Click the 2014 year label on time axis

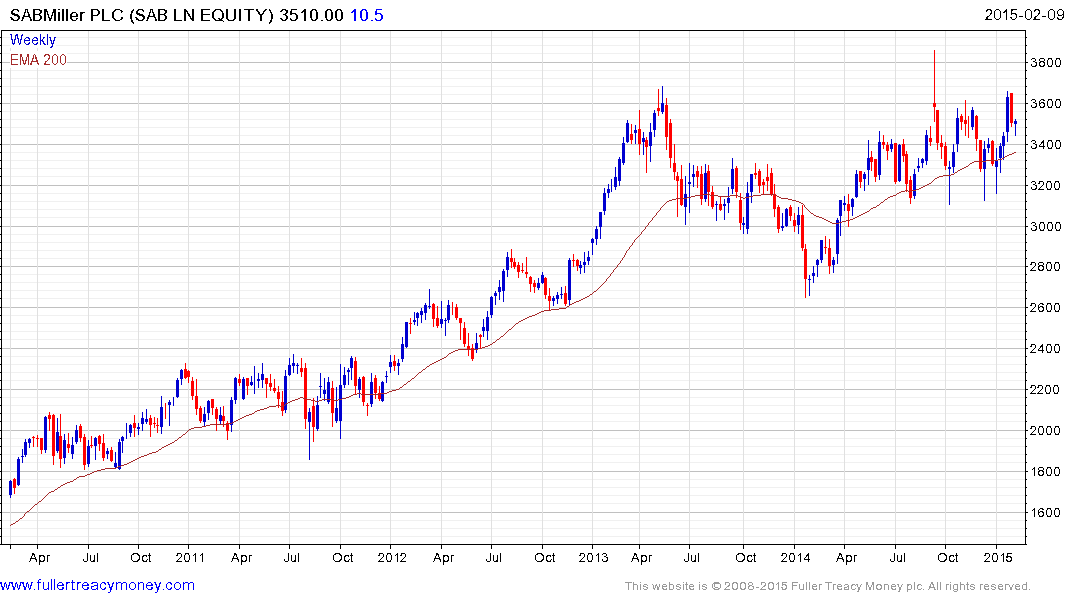(x=795, y=557)
